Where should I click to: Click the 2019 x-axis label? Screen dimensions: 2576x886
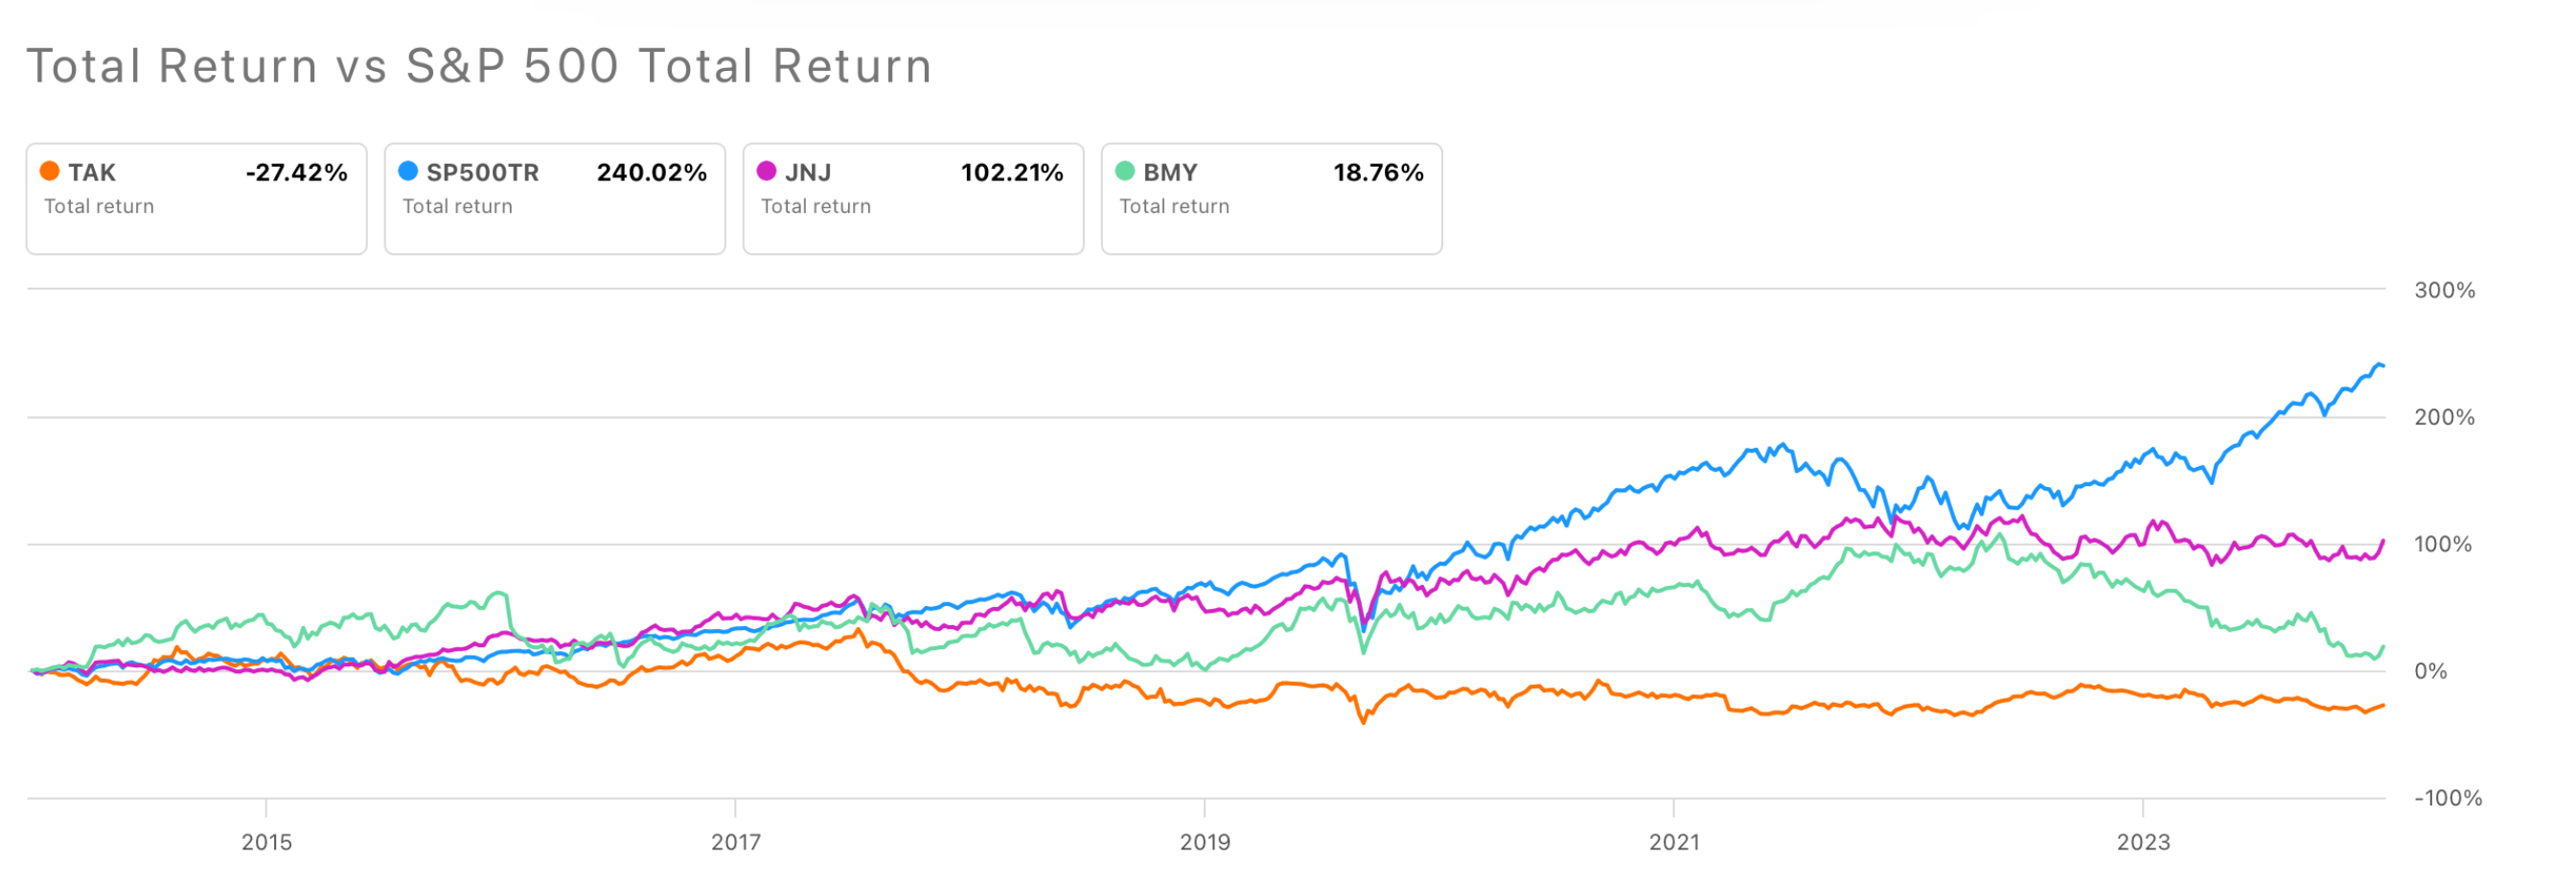1205,842
